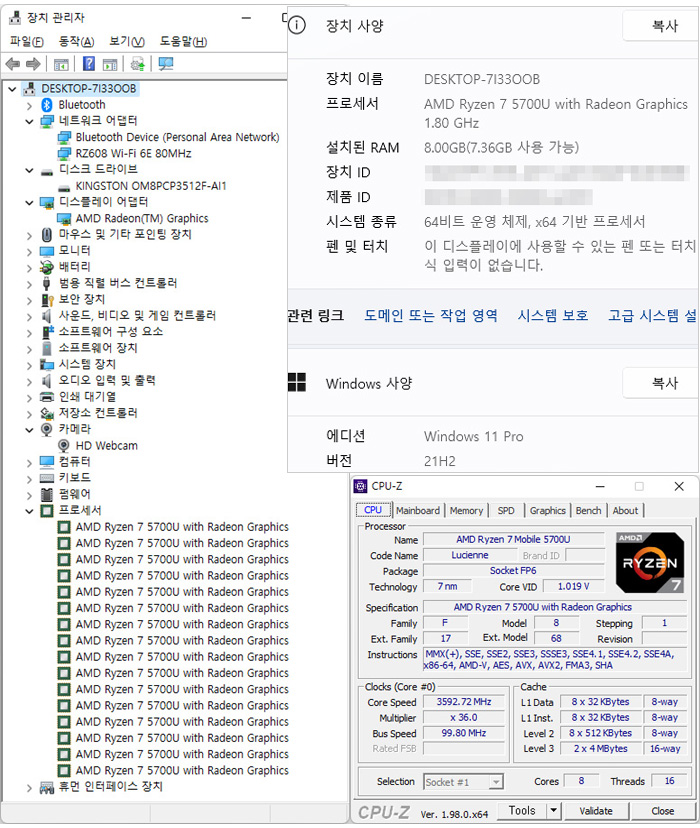Click the 배터리 battery category icon

47,267
